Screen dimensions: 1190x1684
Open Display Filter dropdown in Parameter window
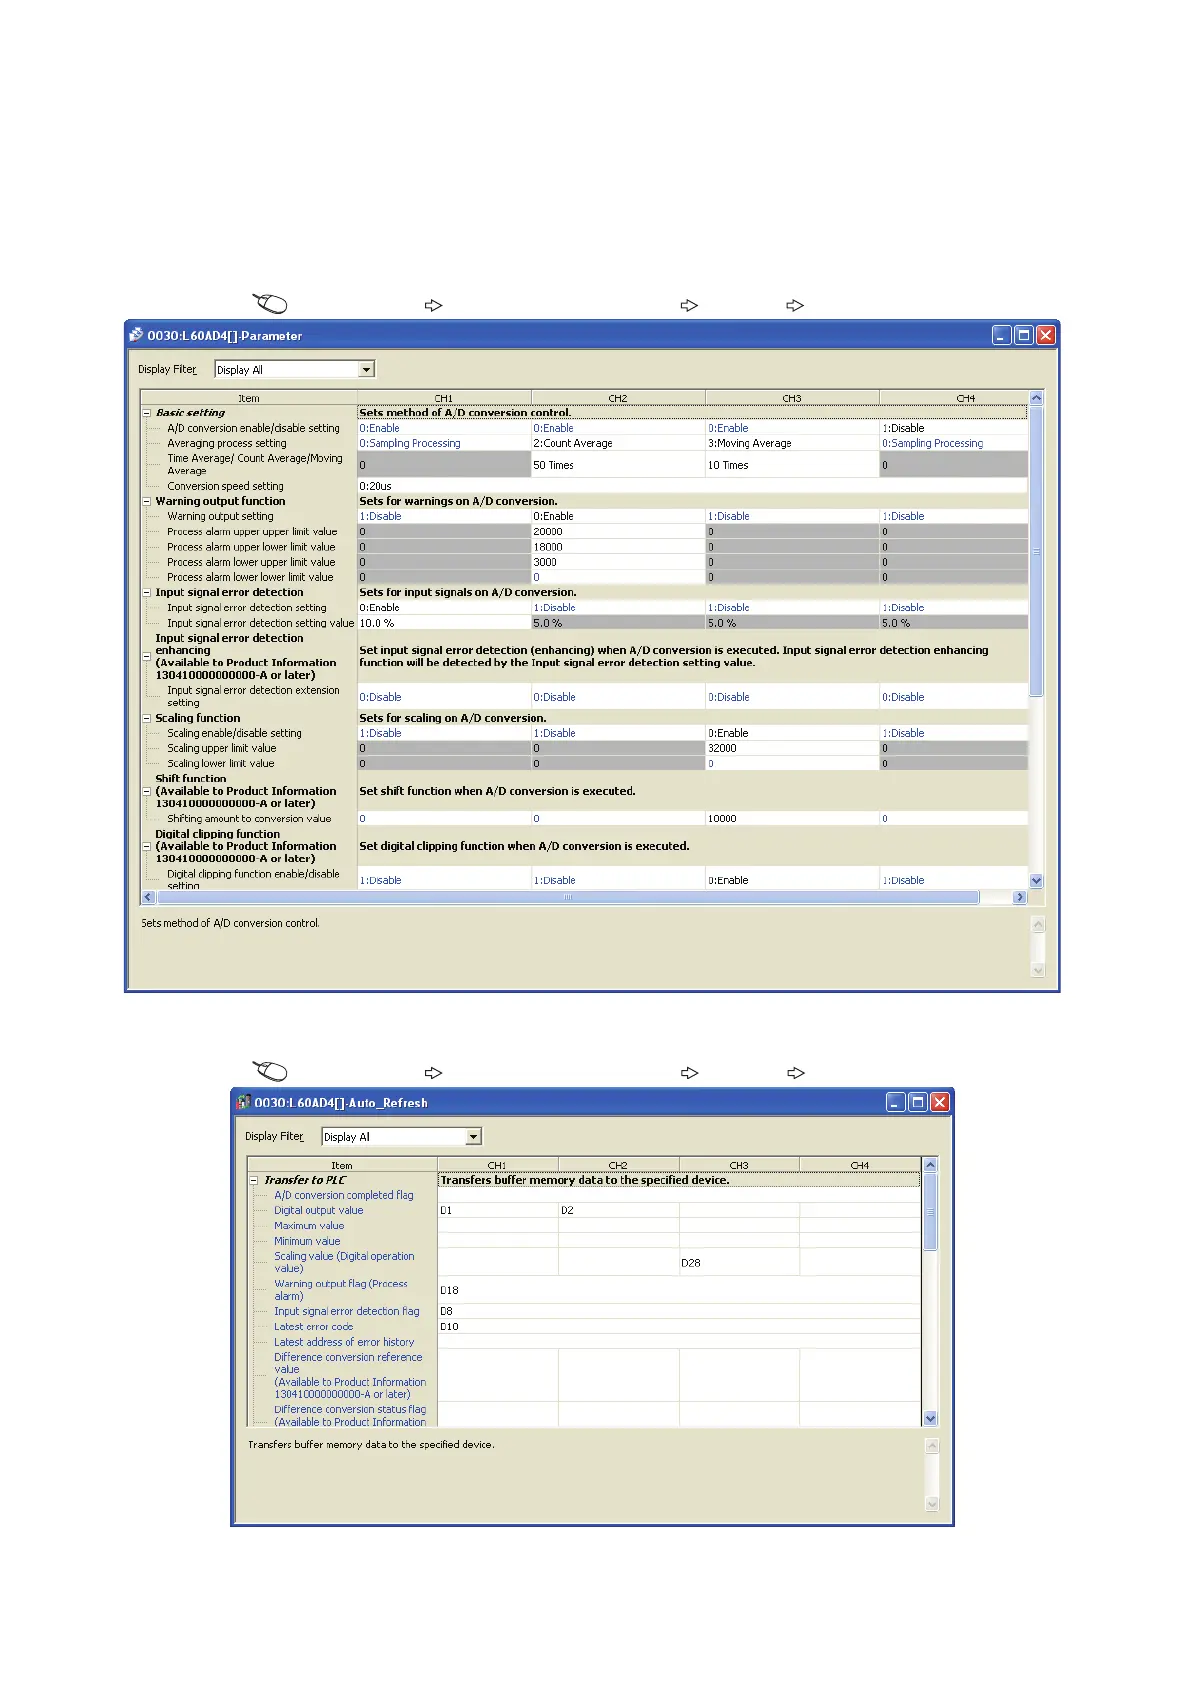[367, 369]
